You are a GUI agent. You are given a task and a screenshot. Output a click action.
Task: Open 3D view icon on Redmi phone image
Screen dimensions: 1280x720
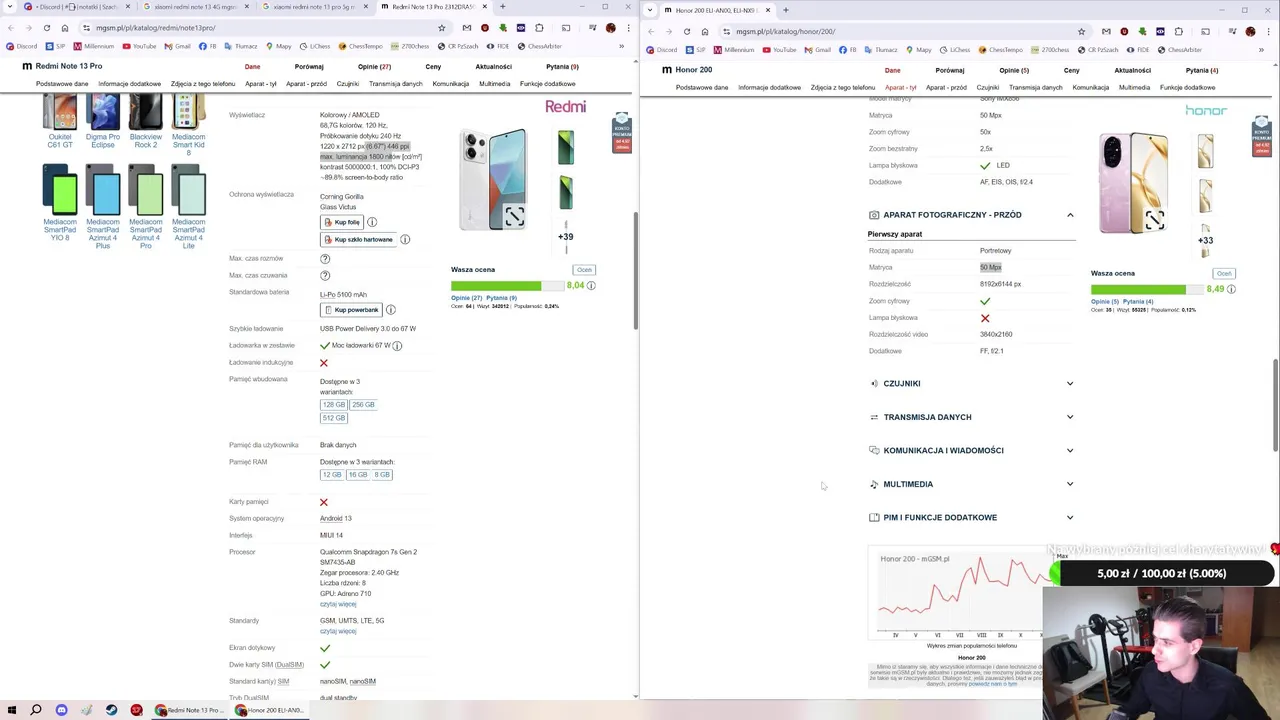514,216
